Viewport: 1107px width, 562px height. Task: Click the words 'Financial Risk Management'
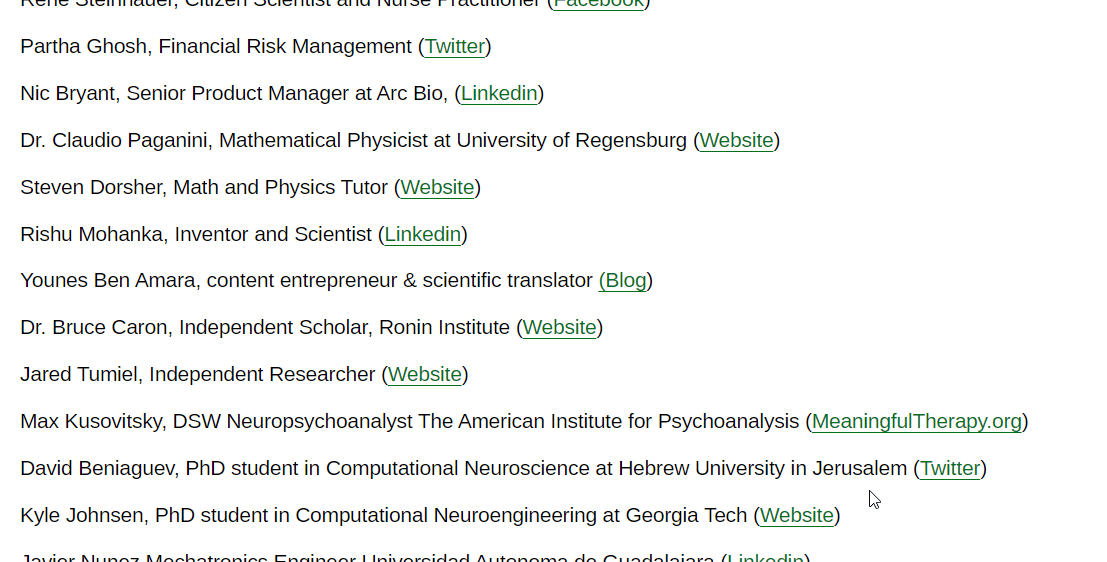(285, 47)
